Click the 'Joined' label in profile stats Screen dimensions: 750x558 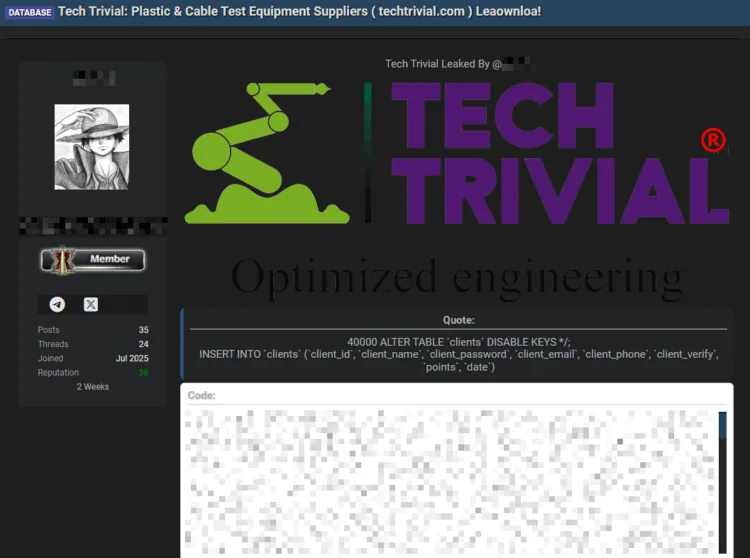[50, 358]
